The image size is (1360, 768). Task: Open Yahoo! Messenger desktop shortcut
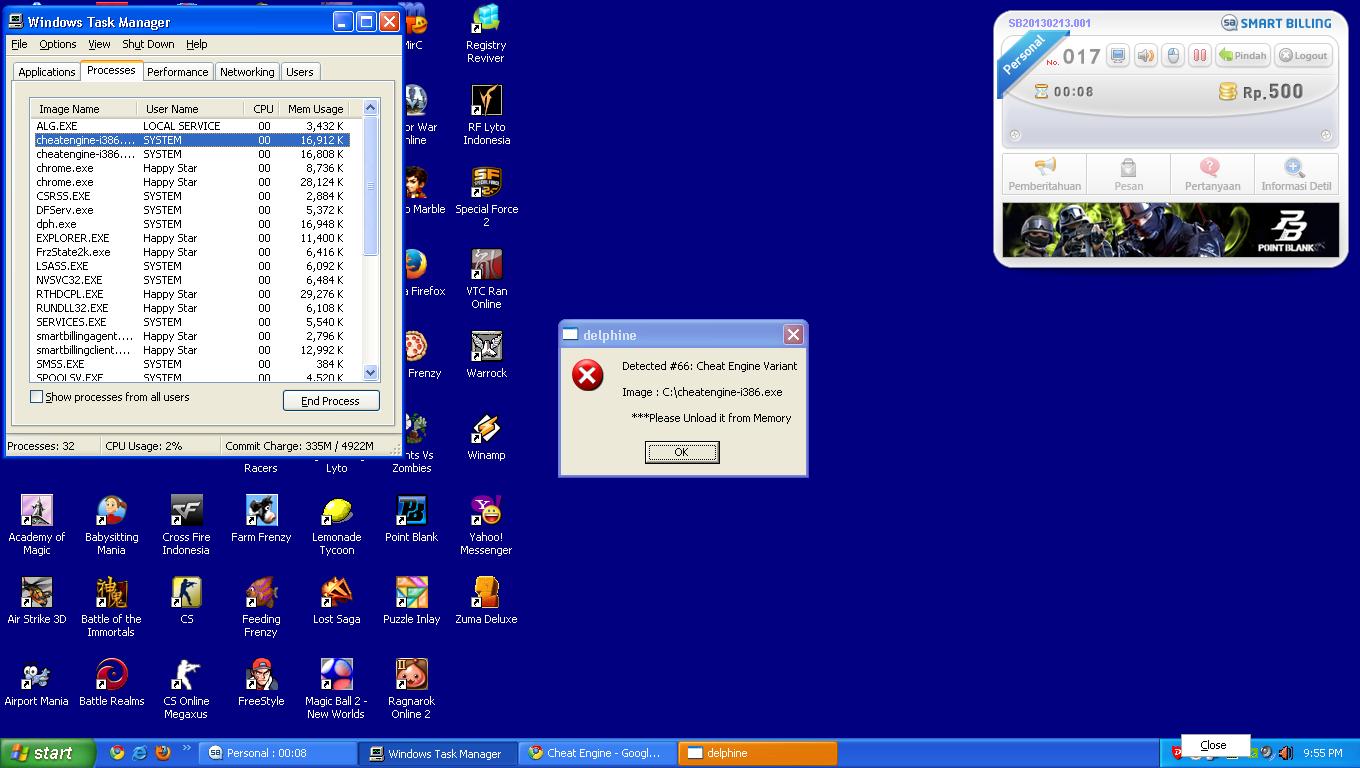(486, 525)
